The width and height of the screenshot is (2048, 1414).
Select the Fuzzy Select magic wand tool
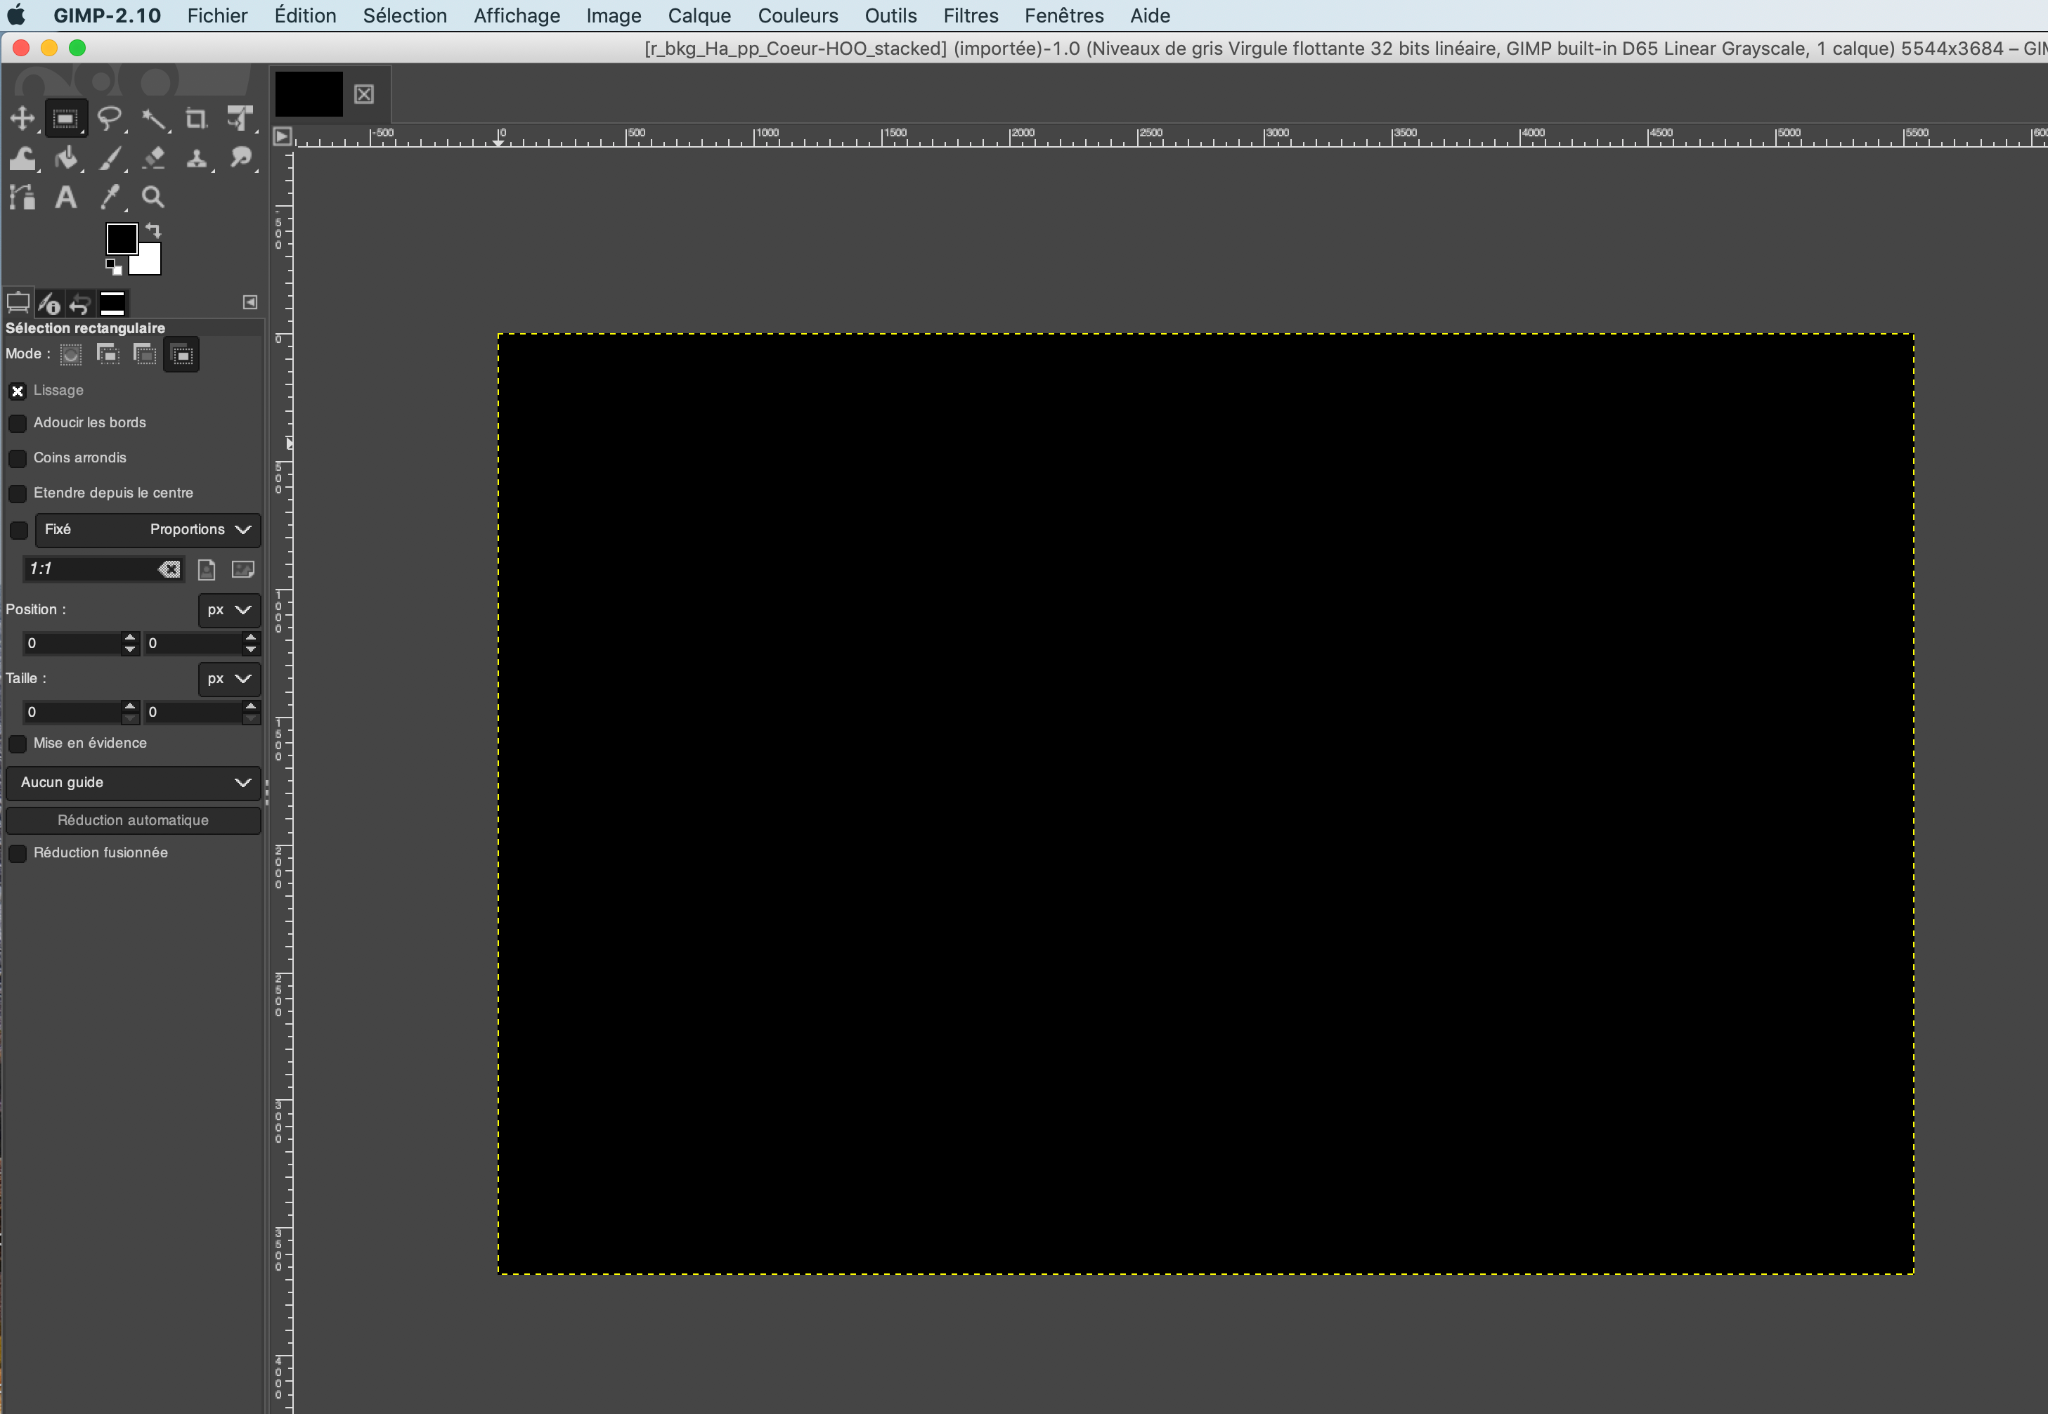pyautogui.click(x=153, y=119)
